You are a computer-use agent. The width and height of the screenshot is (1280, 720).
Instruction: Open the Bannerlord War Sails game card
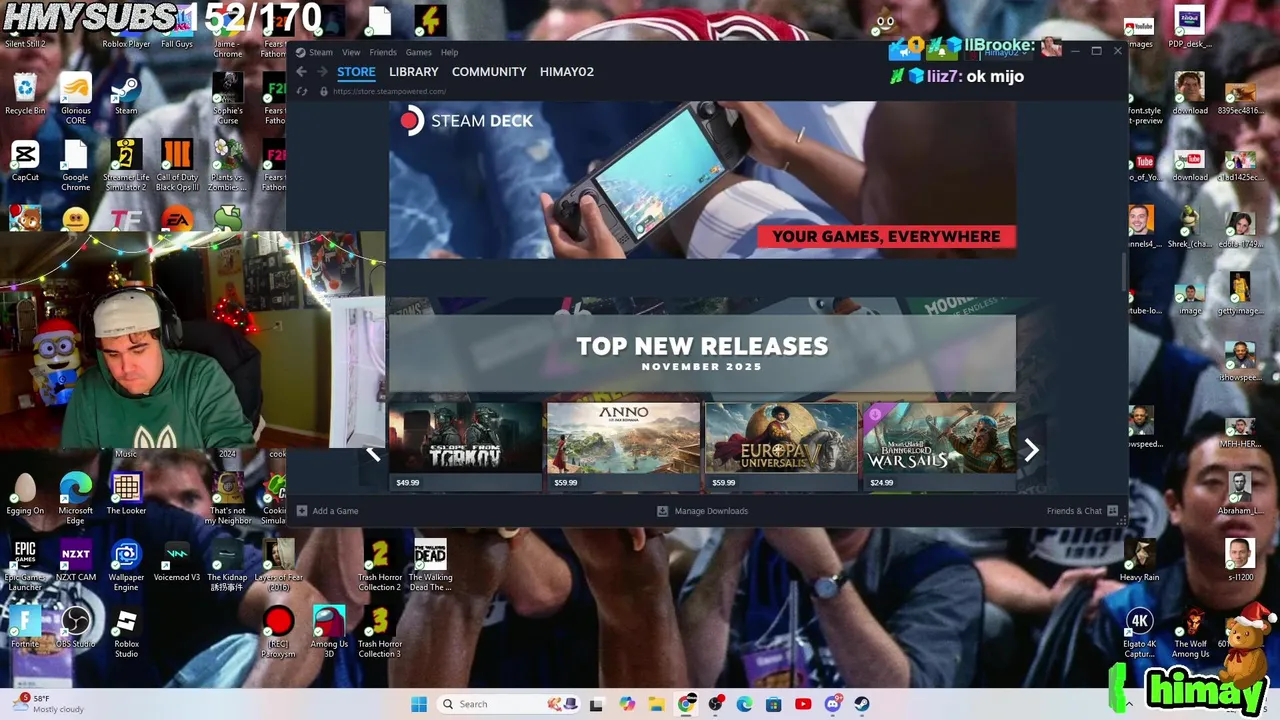939,447
